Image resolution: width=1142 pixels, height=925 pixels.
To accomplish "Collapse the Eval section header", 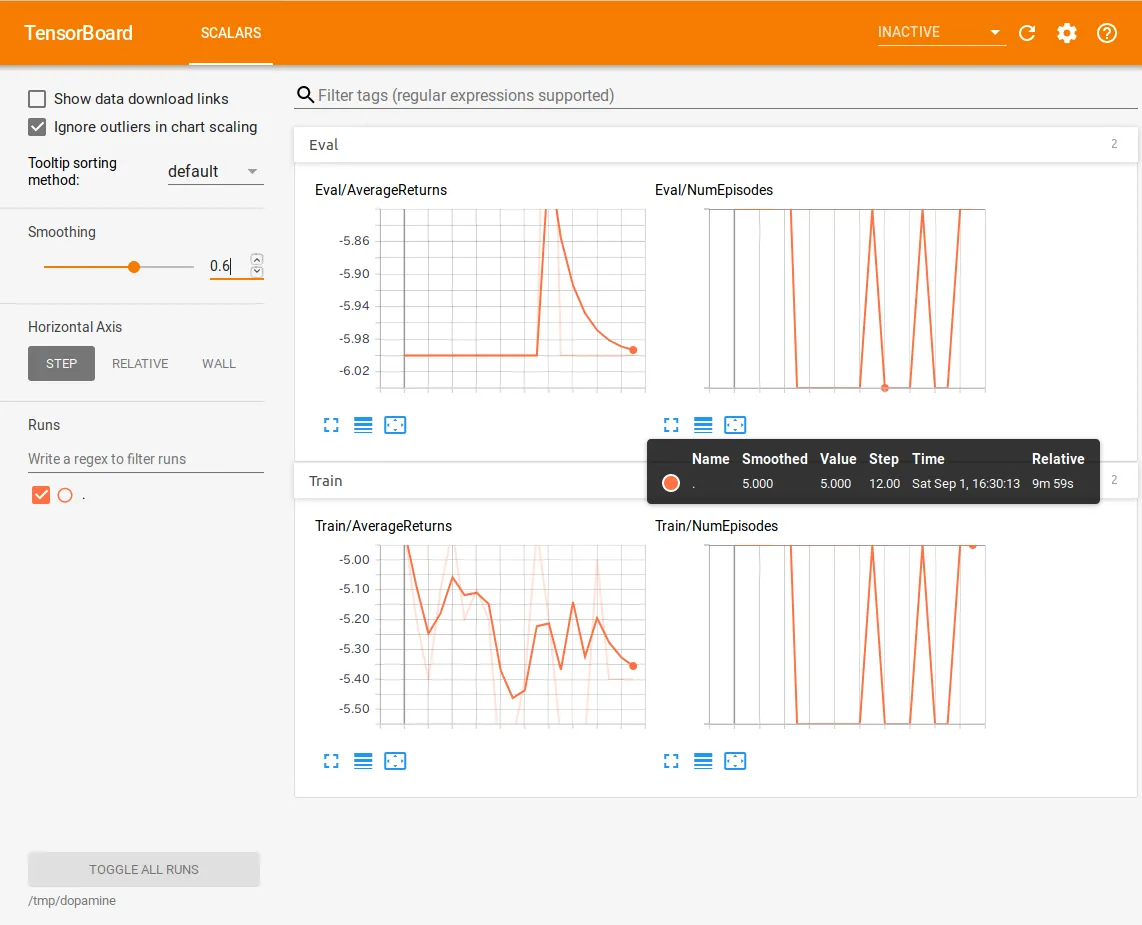I will [715, 145].
